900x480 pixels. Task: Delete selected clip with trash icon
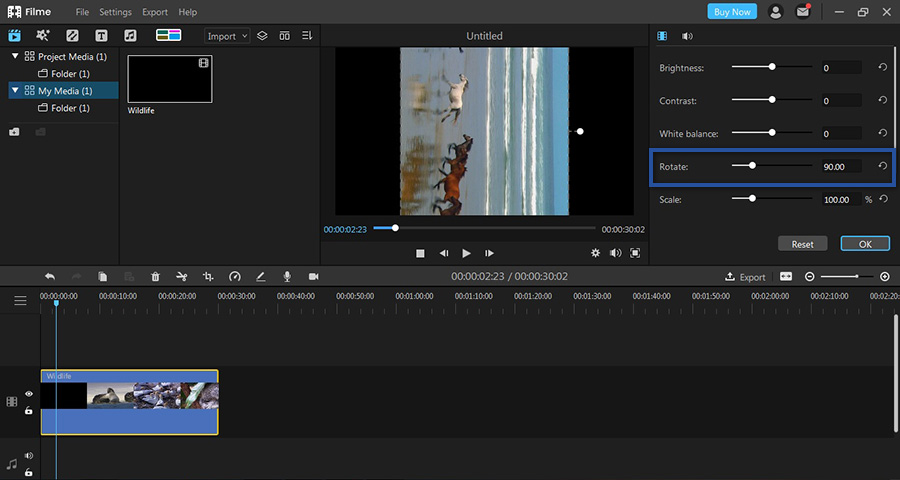pos(155,277)
